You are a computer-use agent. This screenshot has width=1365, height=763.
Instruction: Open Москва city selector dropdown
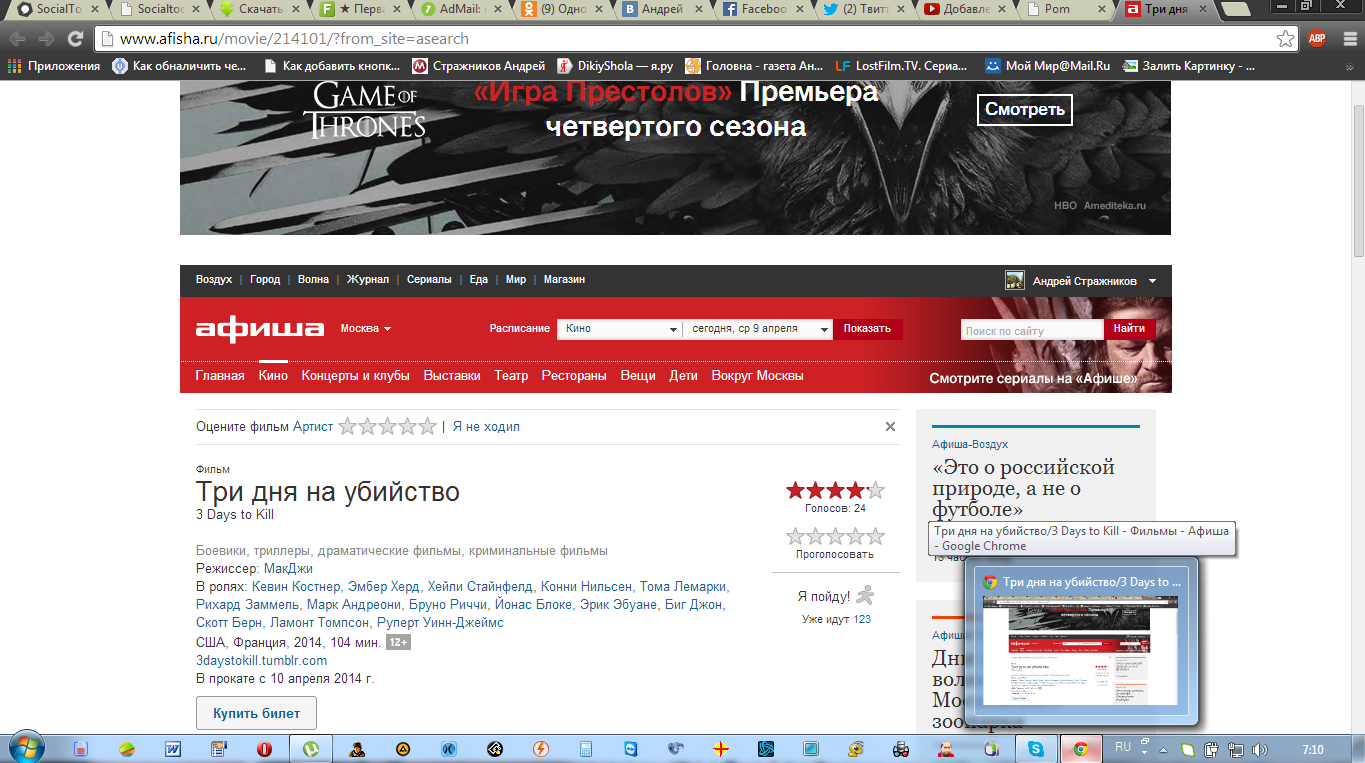click(365, 329)
